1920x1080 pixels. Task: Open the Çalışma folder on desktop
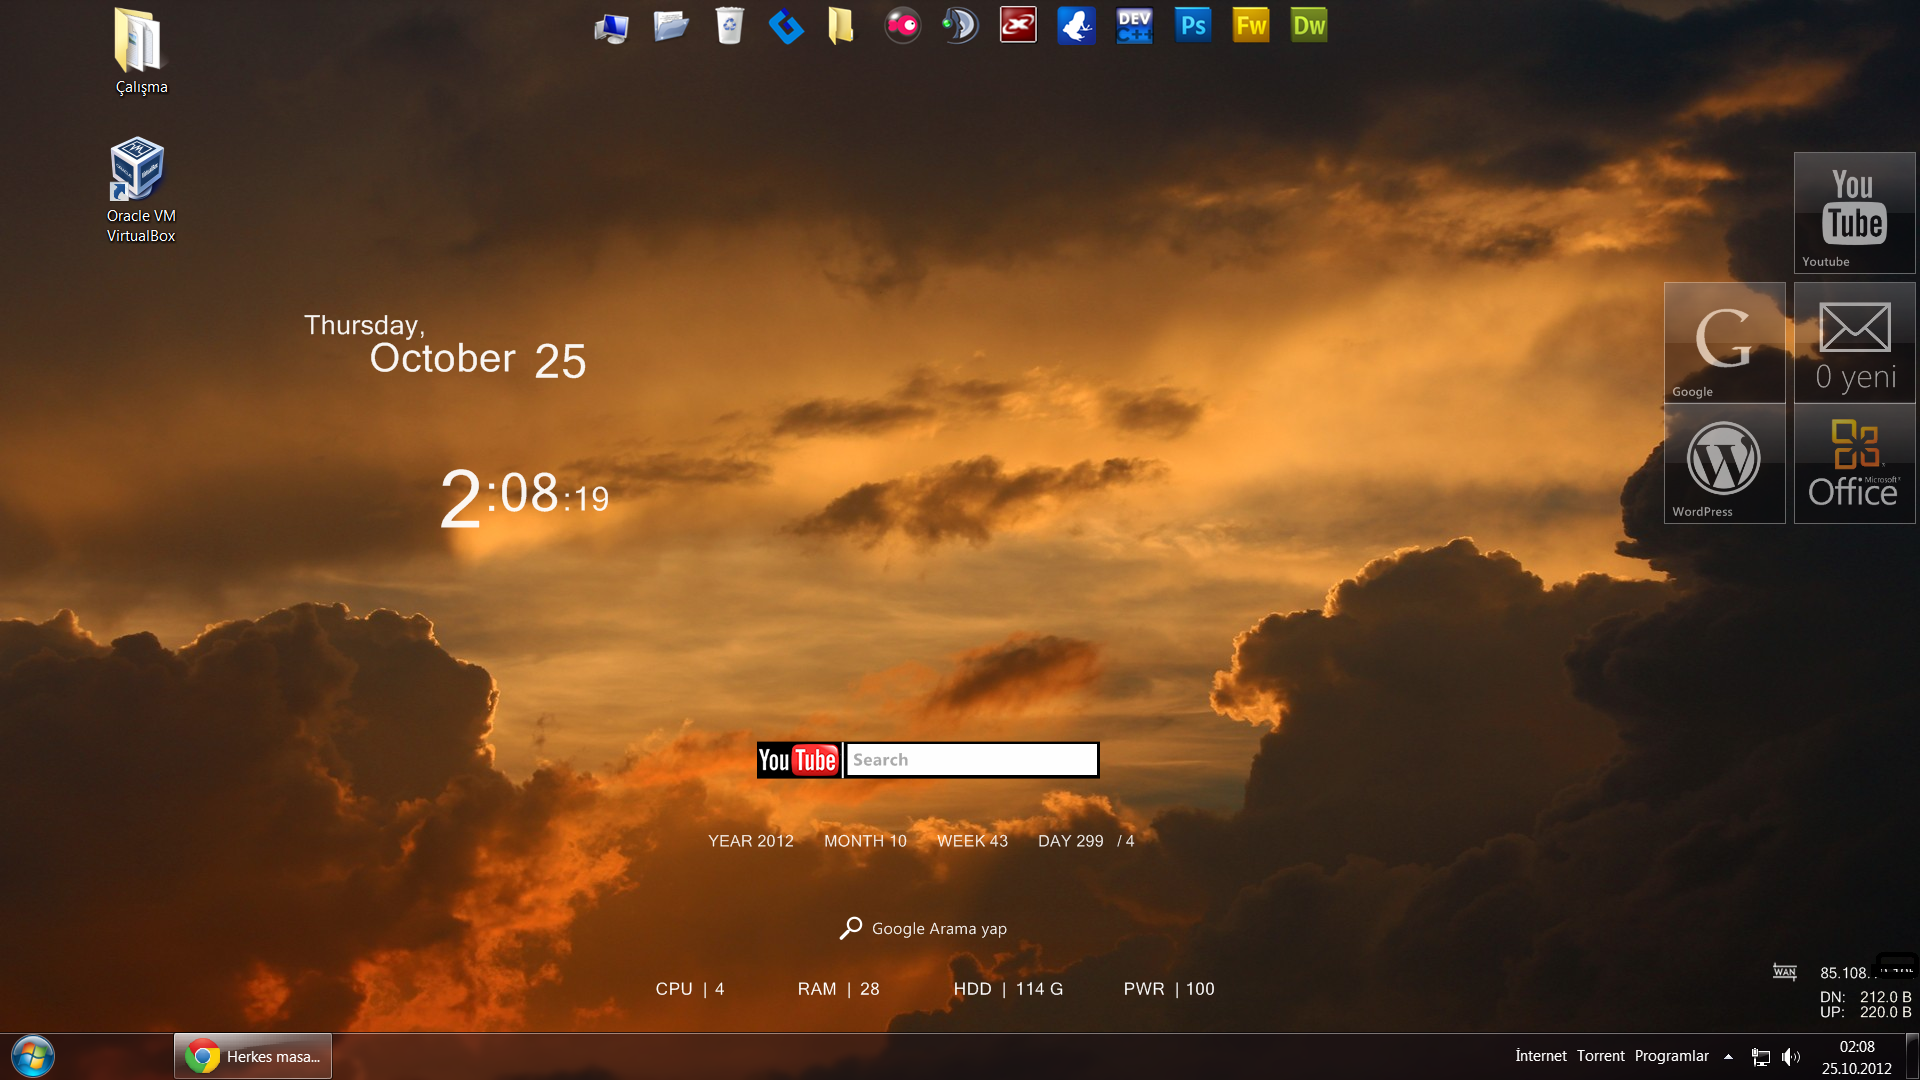(140, 52)
